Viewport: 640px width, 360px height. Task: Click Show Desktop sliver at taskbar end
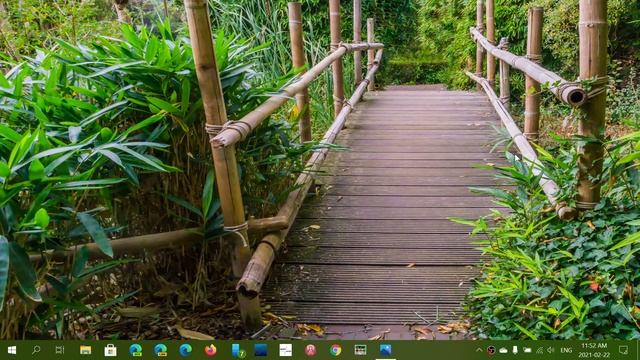[x=638, y=350]
